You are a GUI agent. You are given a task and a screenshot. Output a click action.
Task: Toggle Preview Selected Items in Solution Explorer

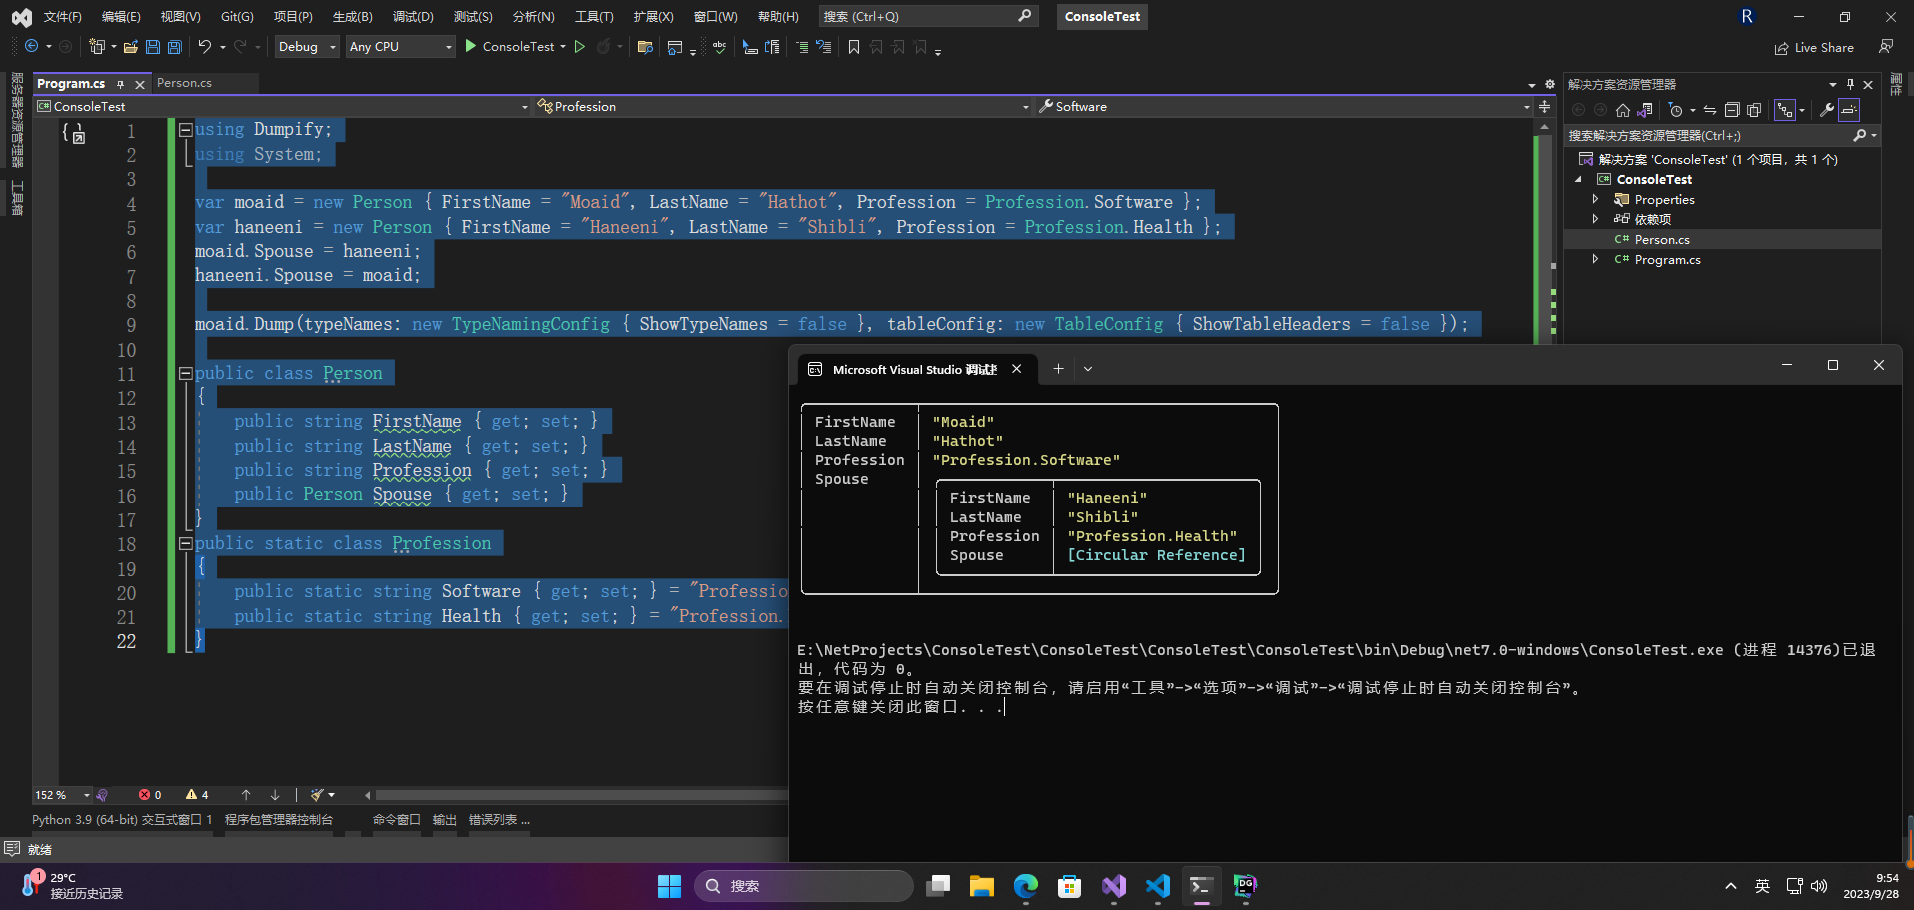[x=1849, y=110]
